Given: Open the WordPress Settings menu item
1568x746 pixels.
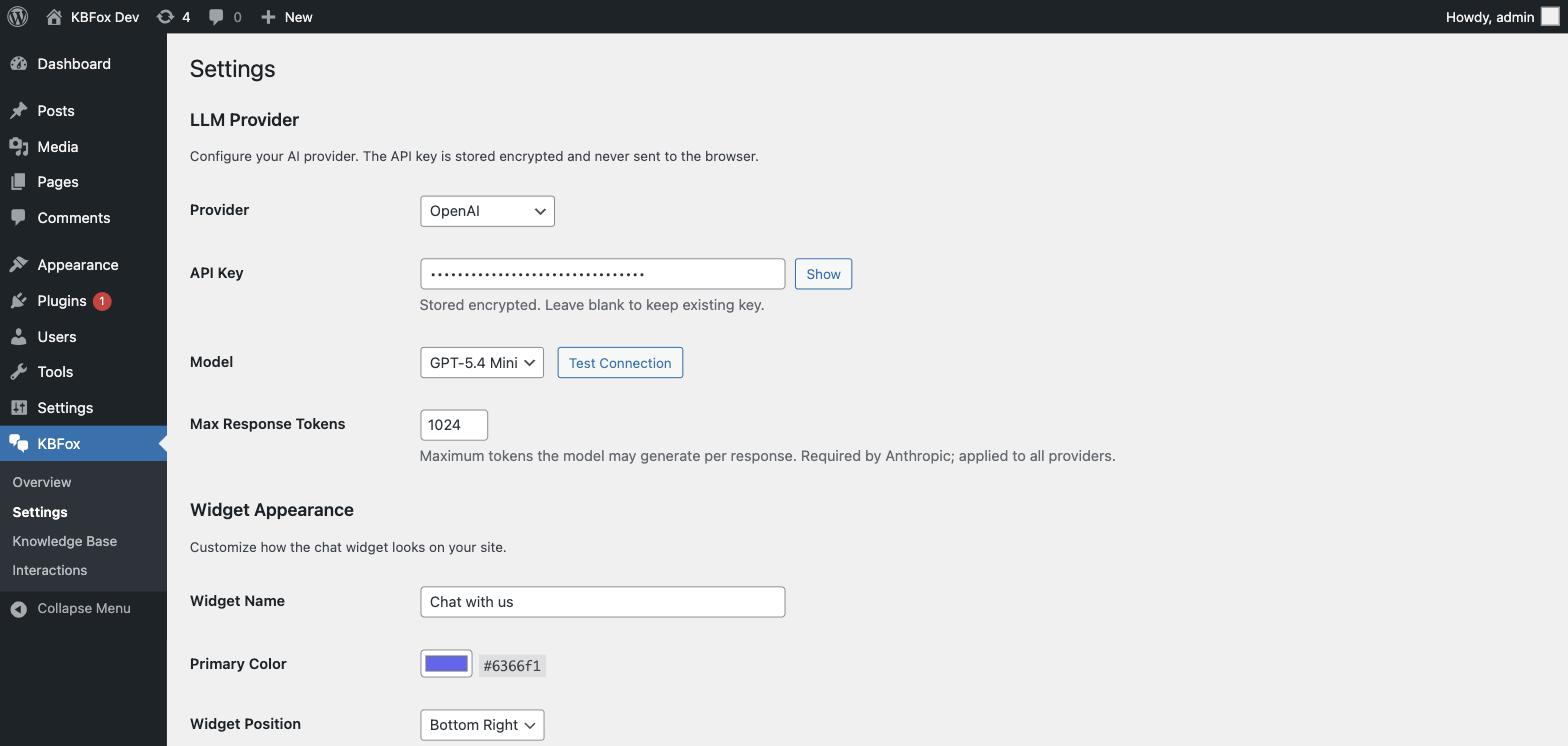Looking at the screenshot, I should point(83,408).
